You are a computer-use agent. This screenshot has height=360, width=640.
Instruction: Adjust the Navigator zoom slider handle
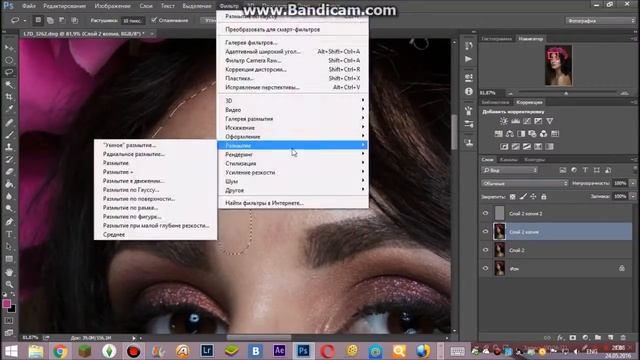(566, 93)
